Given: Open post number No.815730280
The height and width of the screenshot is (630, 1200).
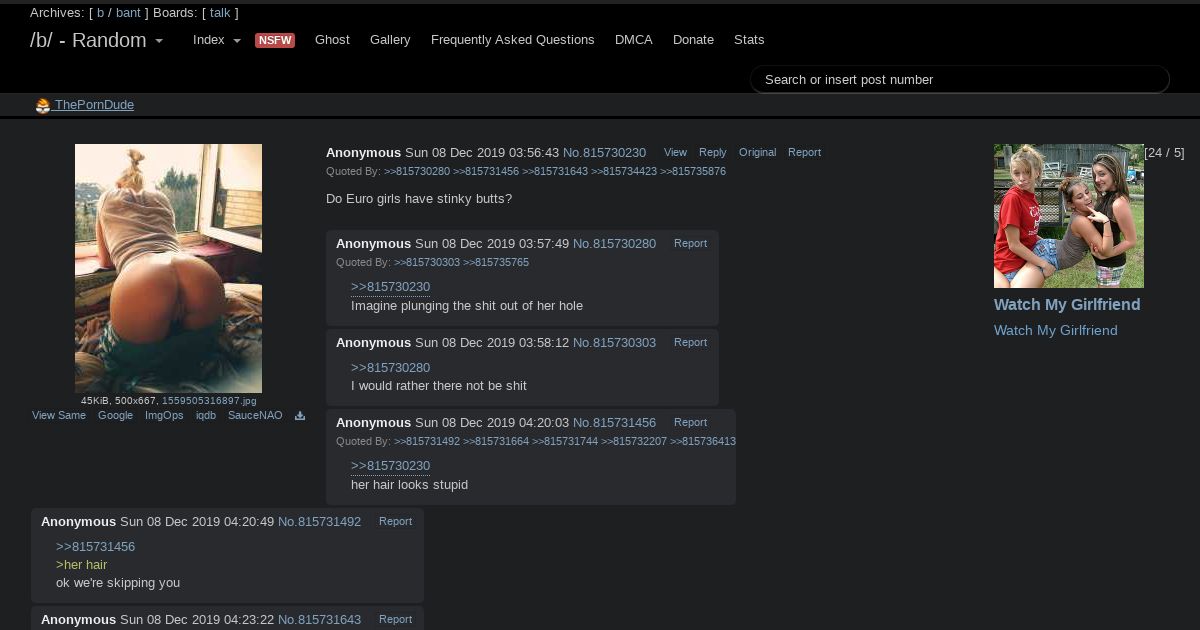Looking at the screenshot, I should 614,244.
